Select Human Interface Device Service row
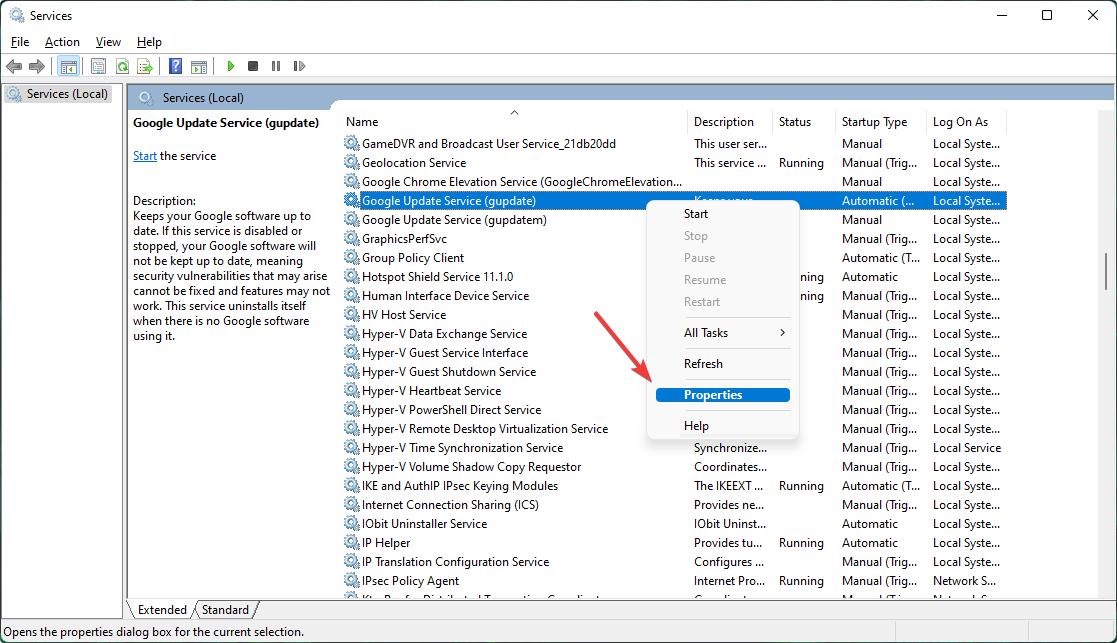The height and width of the screenshot is (643, 1117). point(674,296)
